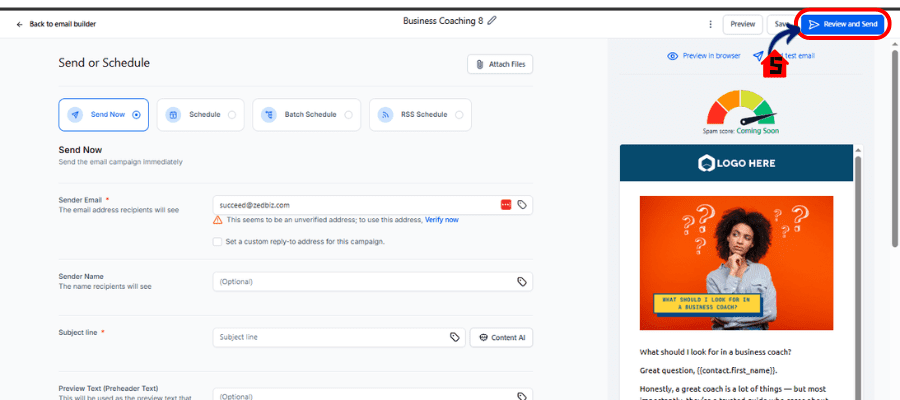The width and height of the screenshot is (900, 400).
Task: Open the Content AI assistant
Action: [x=501, y=337]
